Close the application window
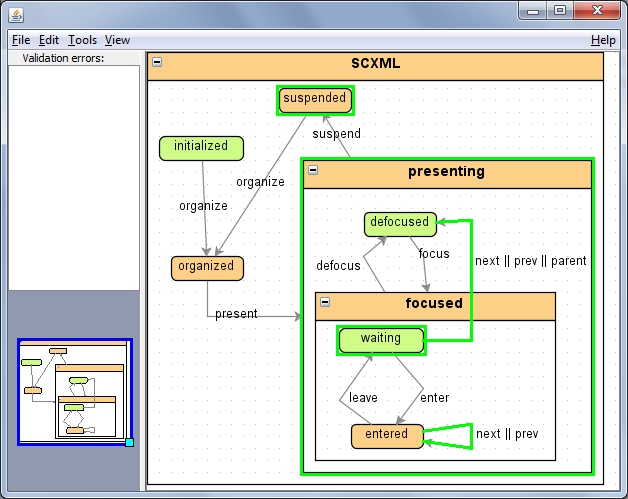This screenshot has width=628, height=499. pos(597,10)
